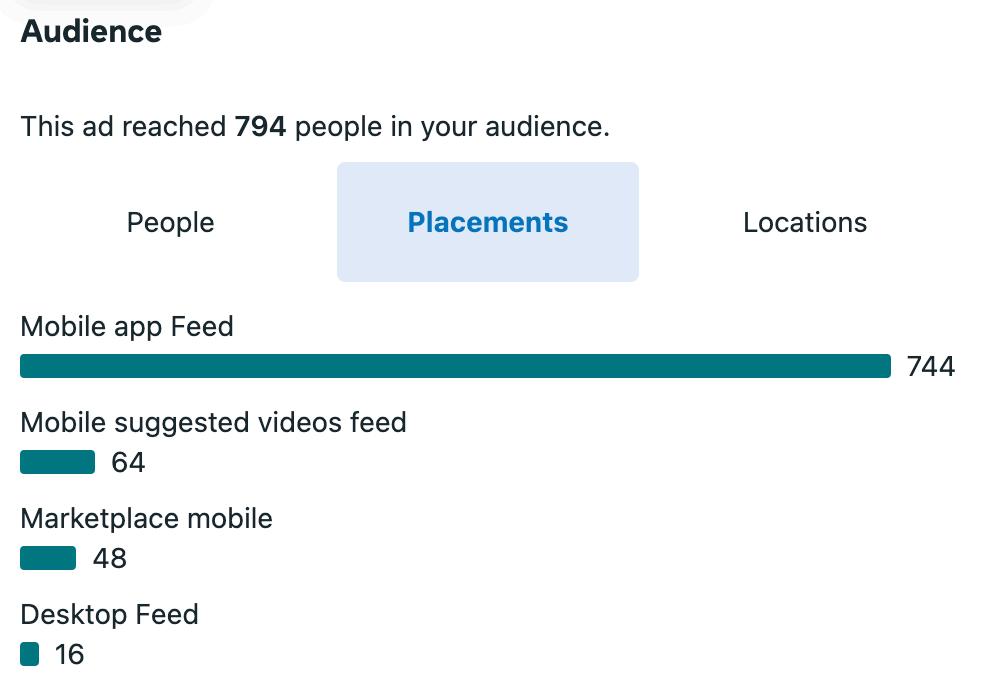Select the Placements tab
Screen dimensions: 982x676
pos(488,222)
